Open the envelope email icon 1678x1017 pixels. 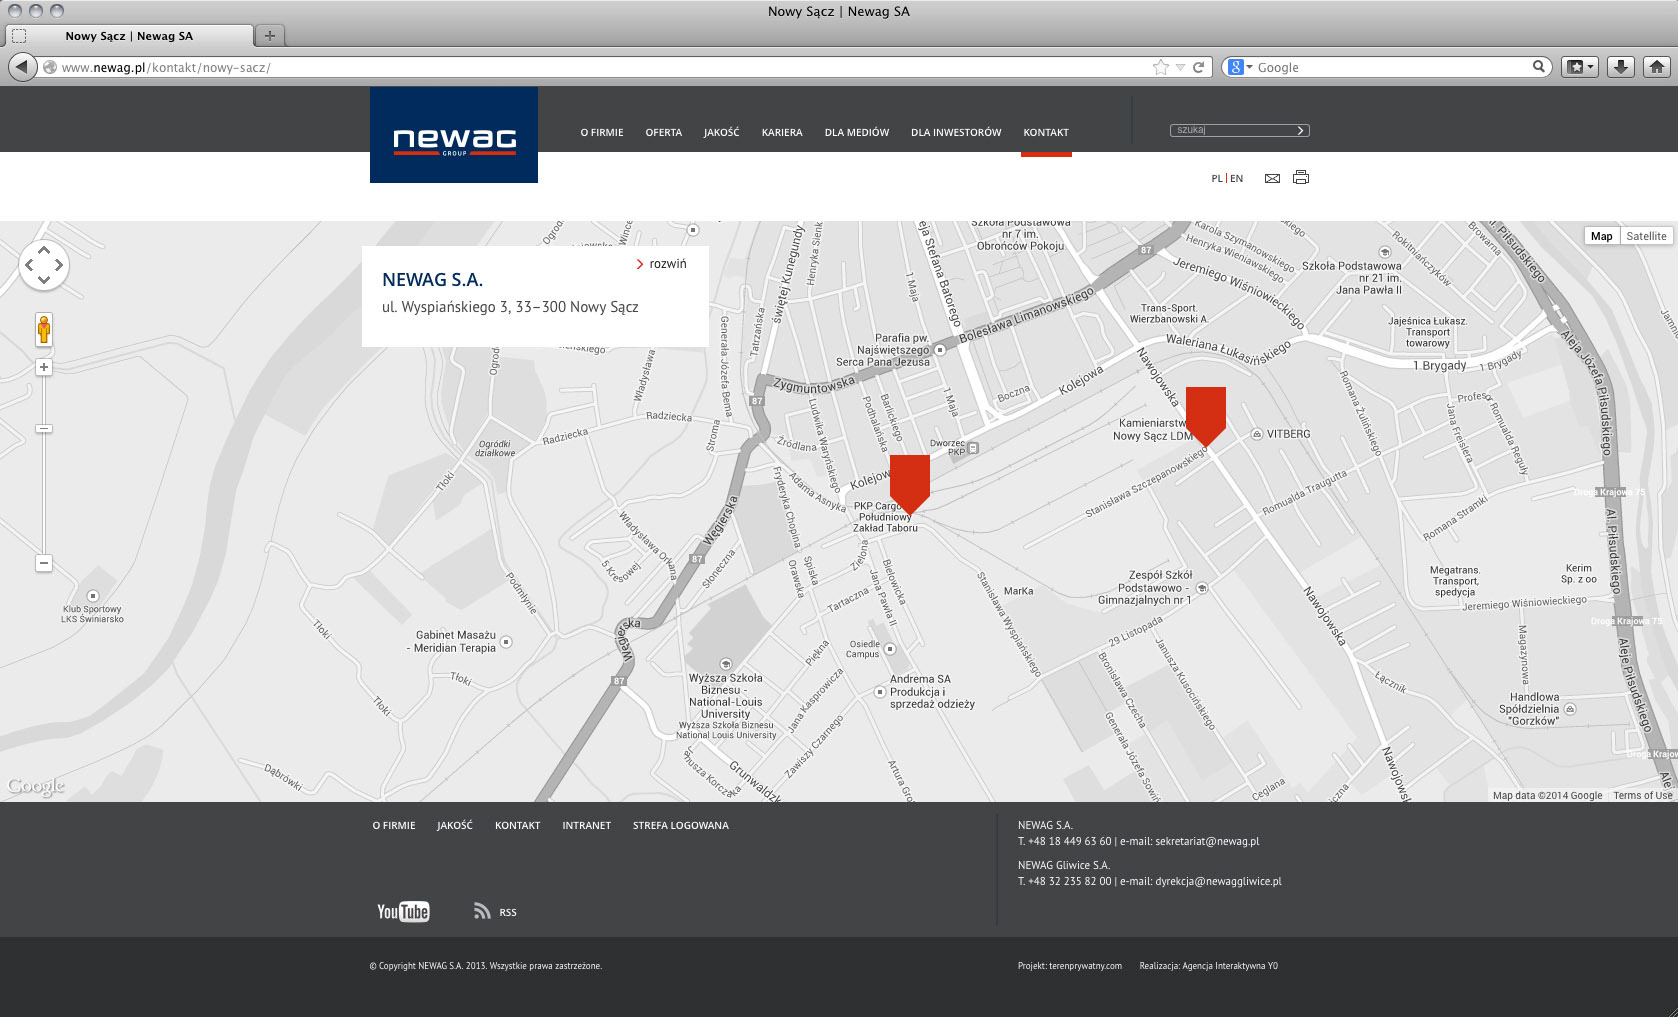coord(1272,178)
